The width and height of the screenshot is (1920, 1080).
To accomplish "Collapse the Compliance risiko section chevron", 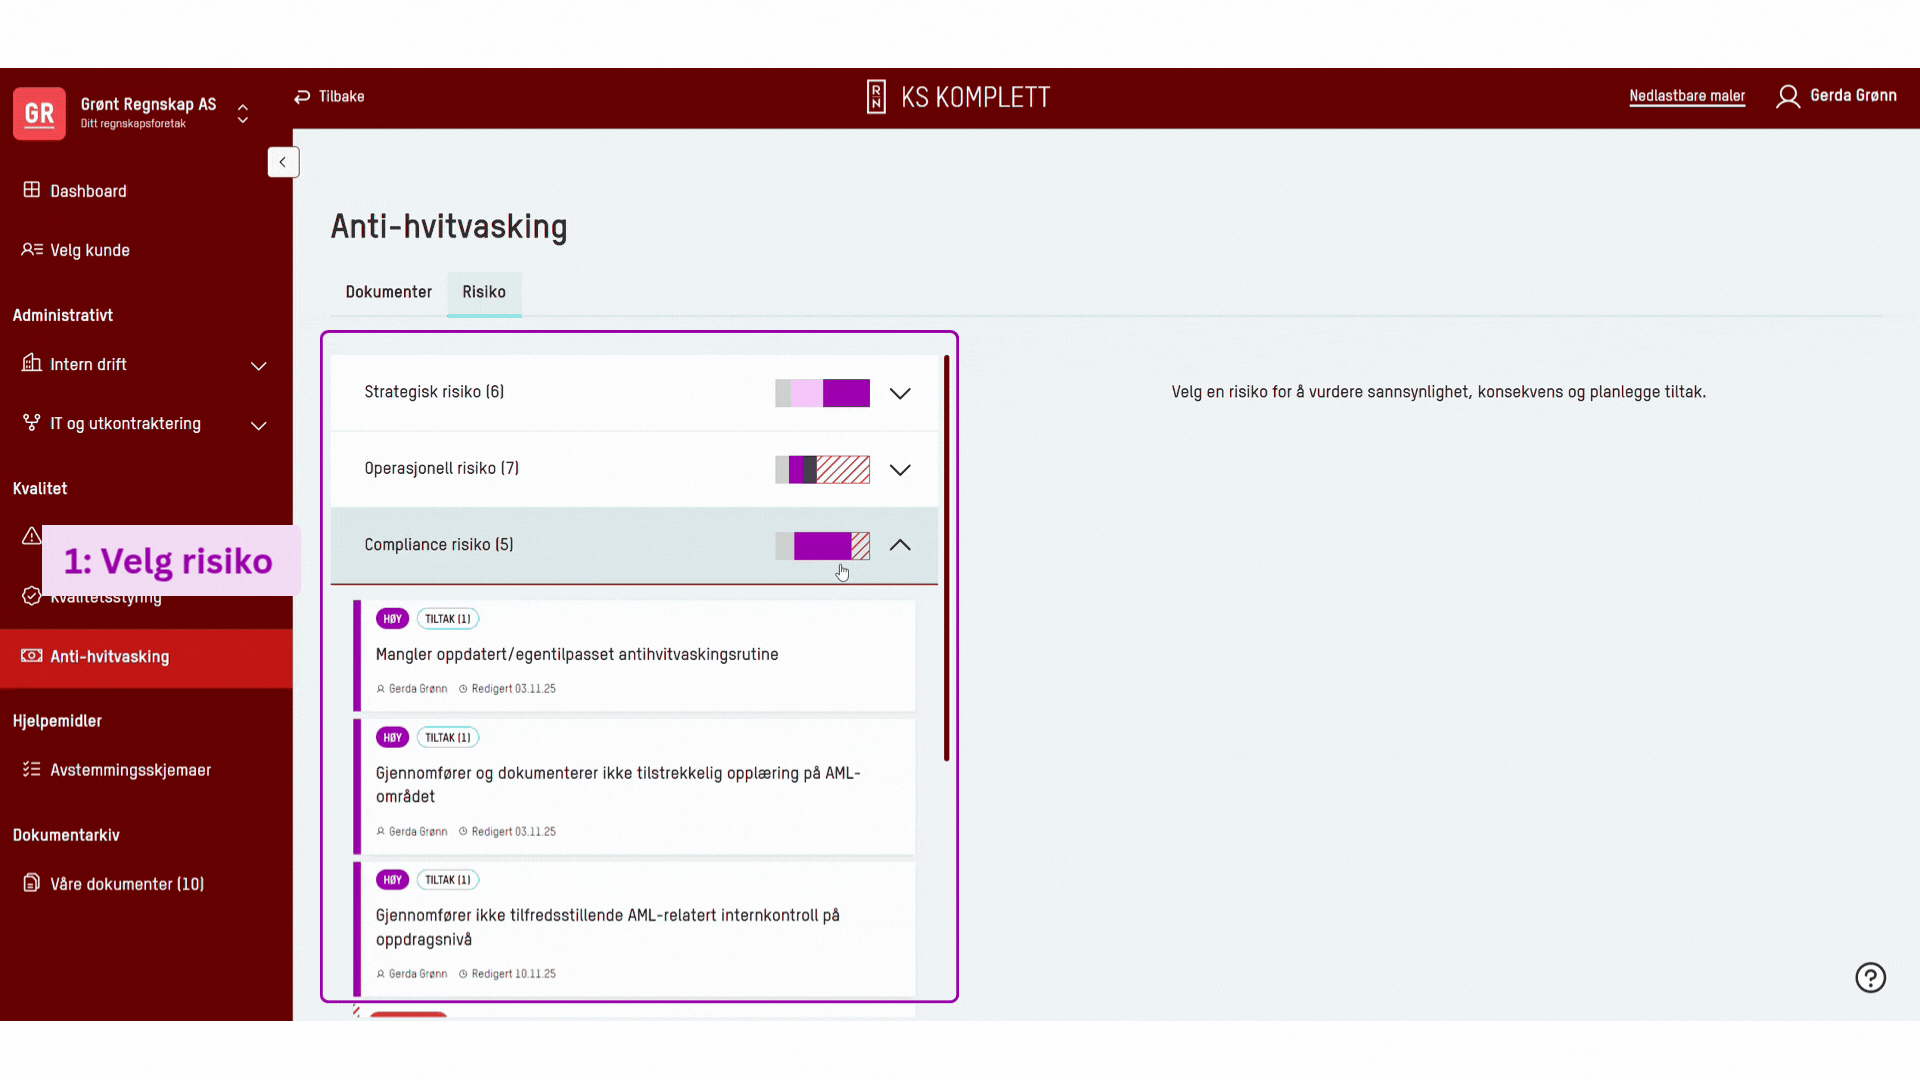I will [900, 545].
